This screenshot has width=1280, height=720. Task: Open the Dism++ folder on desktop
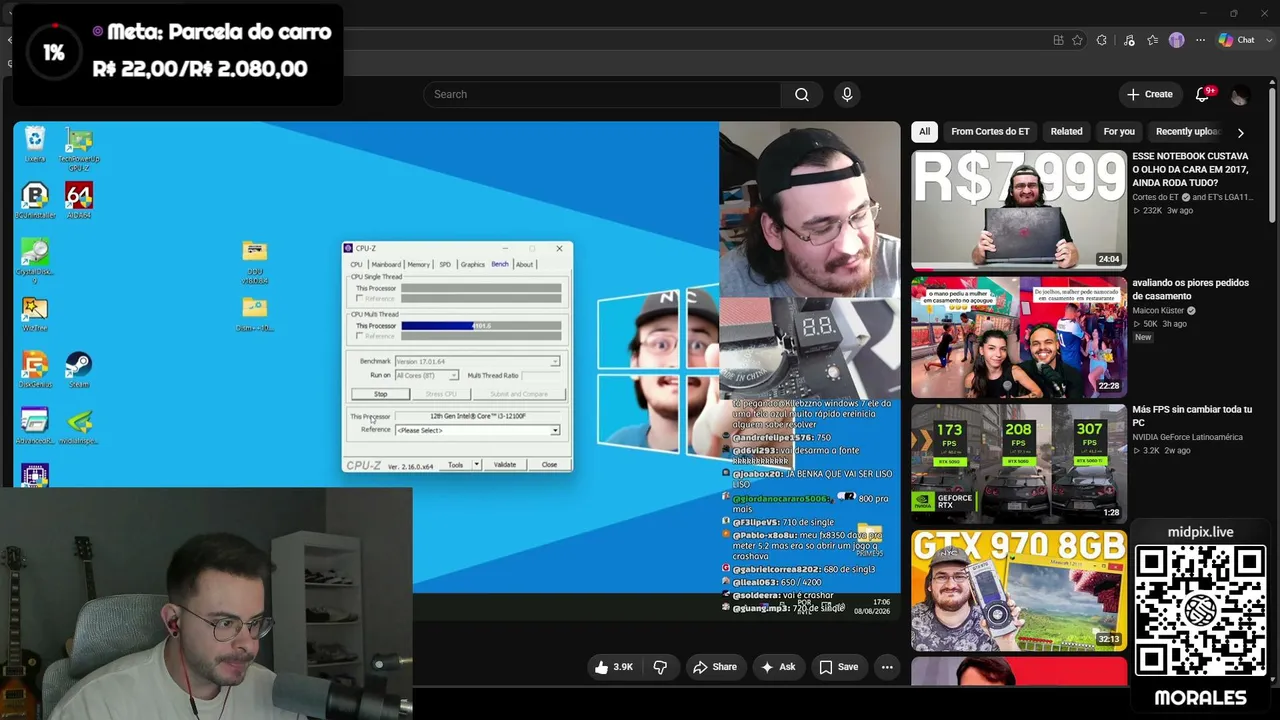coord(255,313)
